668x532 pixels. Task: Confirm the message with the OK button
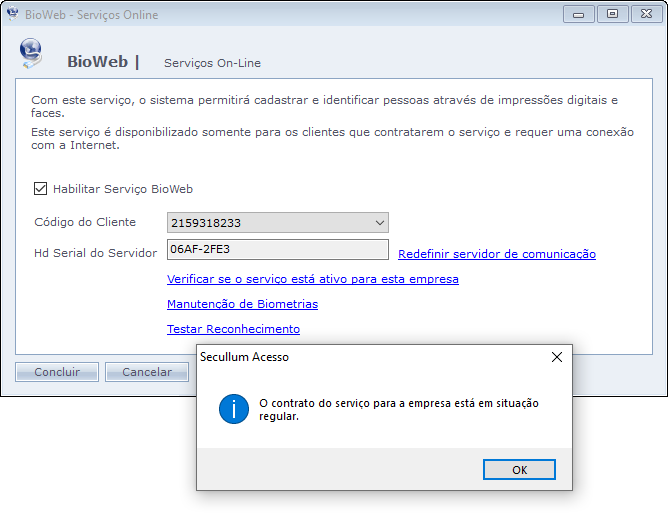coord(518,470)
